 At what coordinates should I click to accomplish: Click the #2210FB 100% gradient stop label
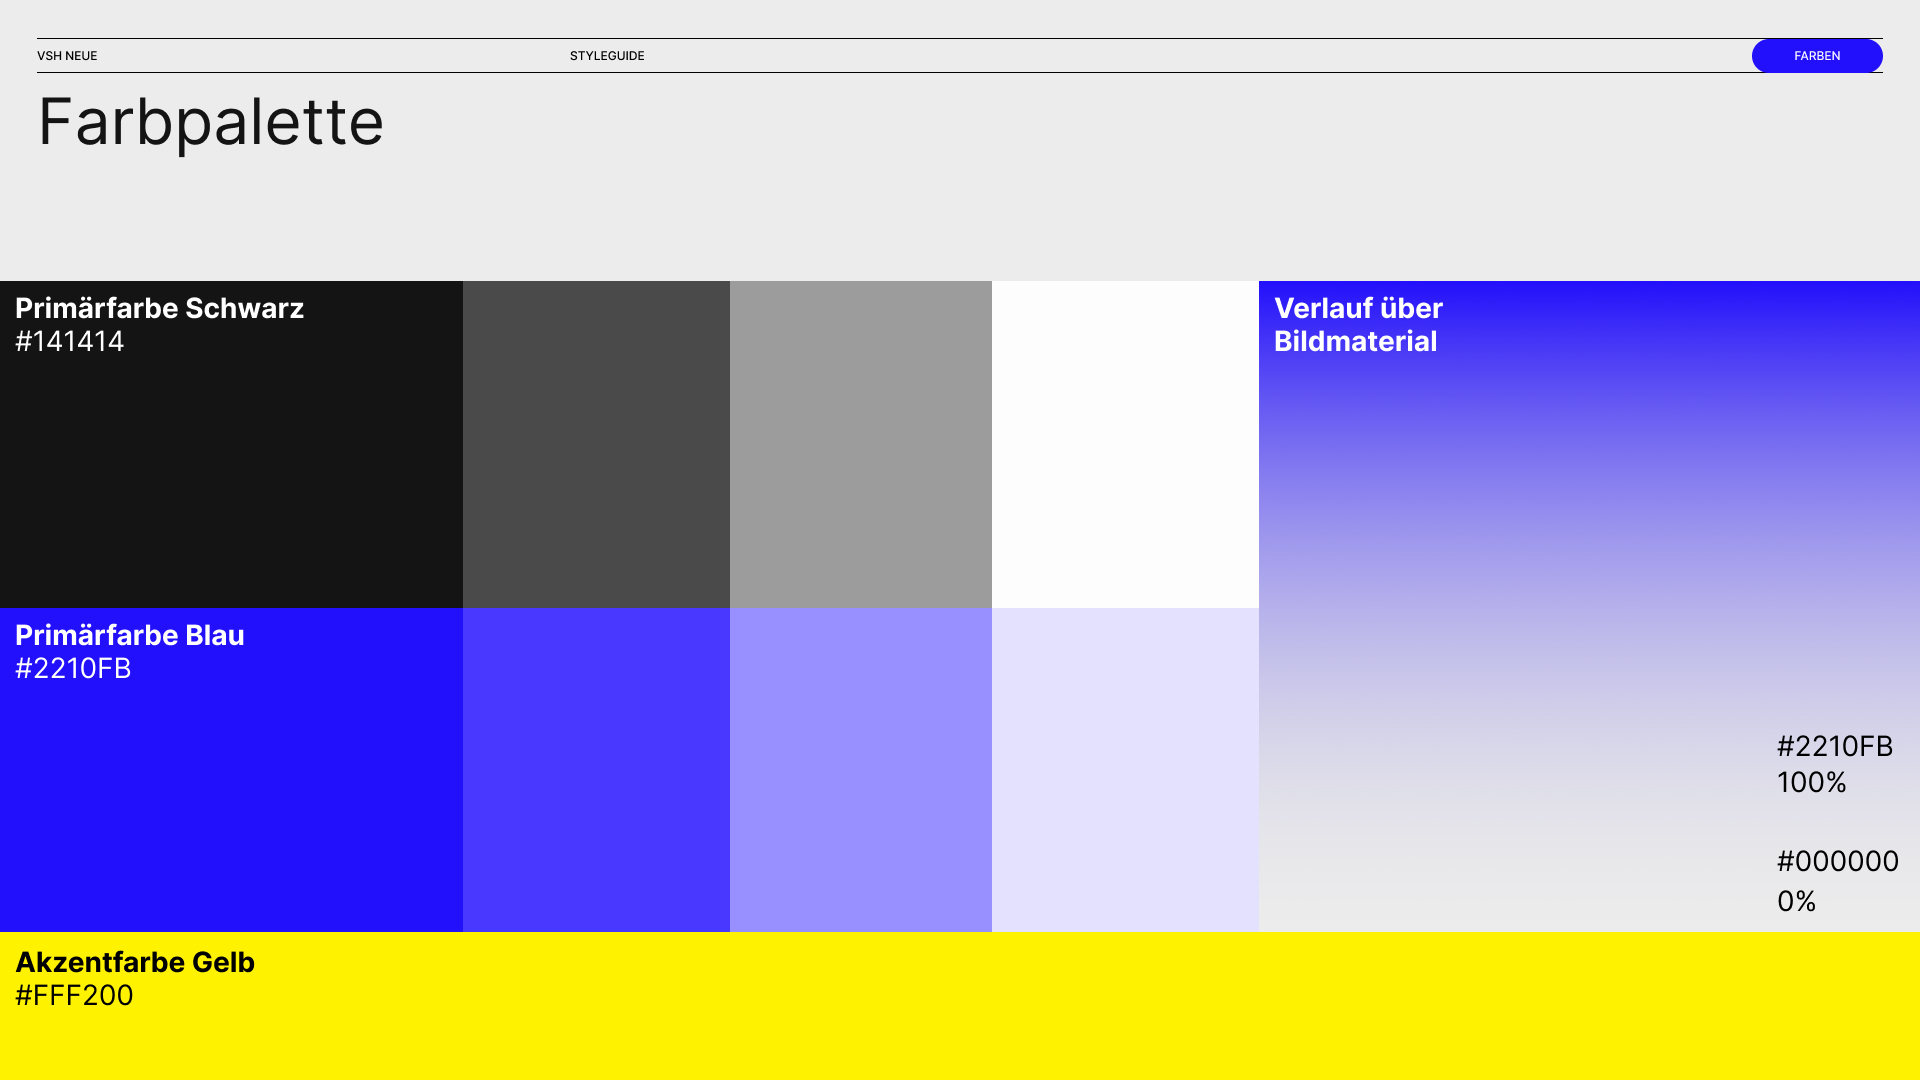tap(1834, 764)
